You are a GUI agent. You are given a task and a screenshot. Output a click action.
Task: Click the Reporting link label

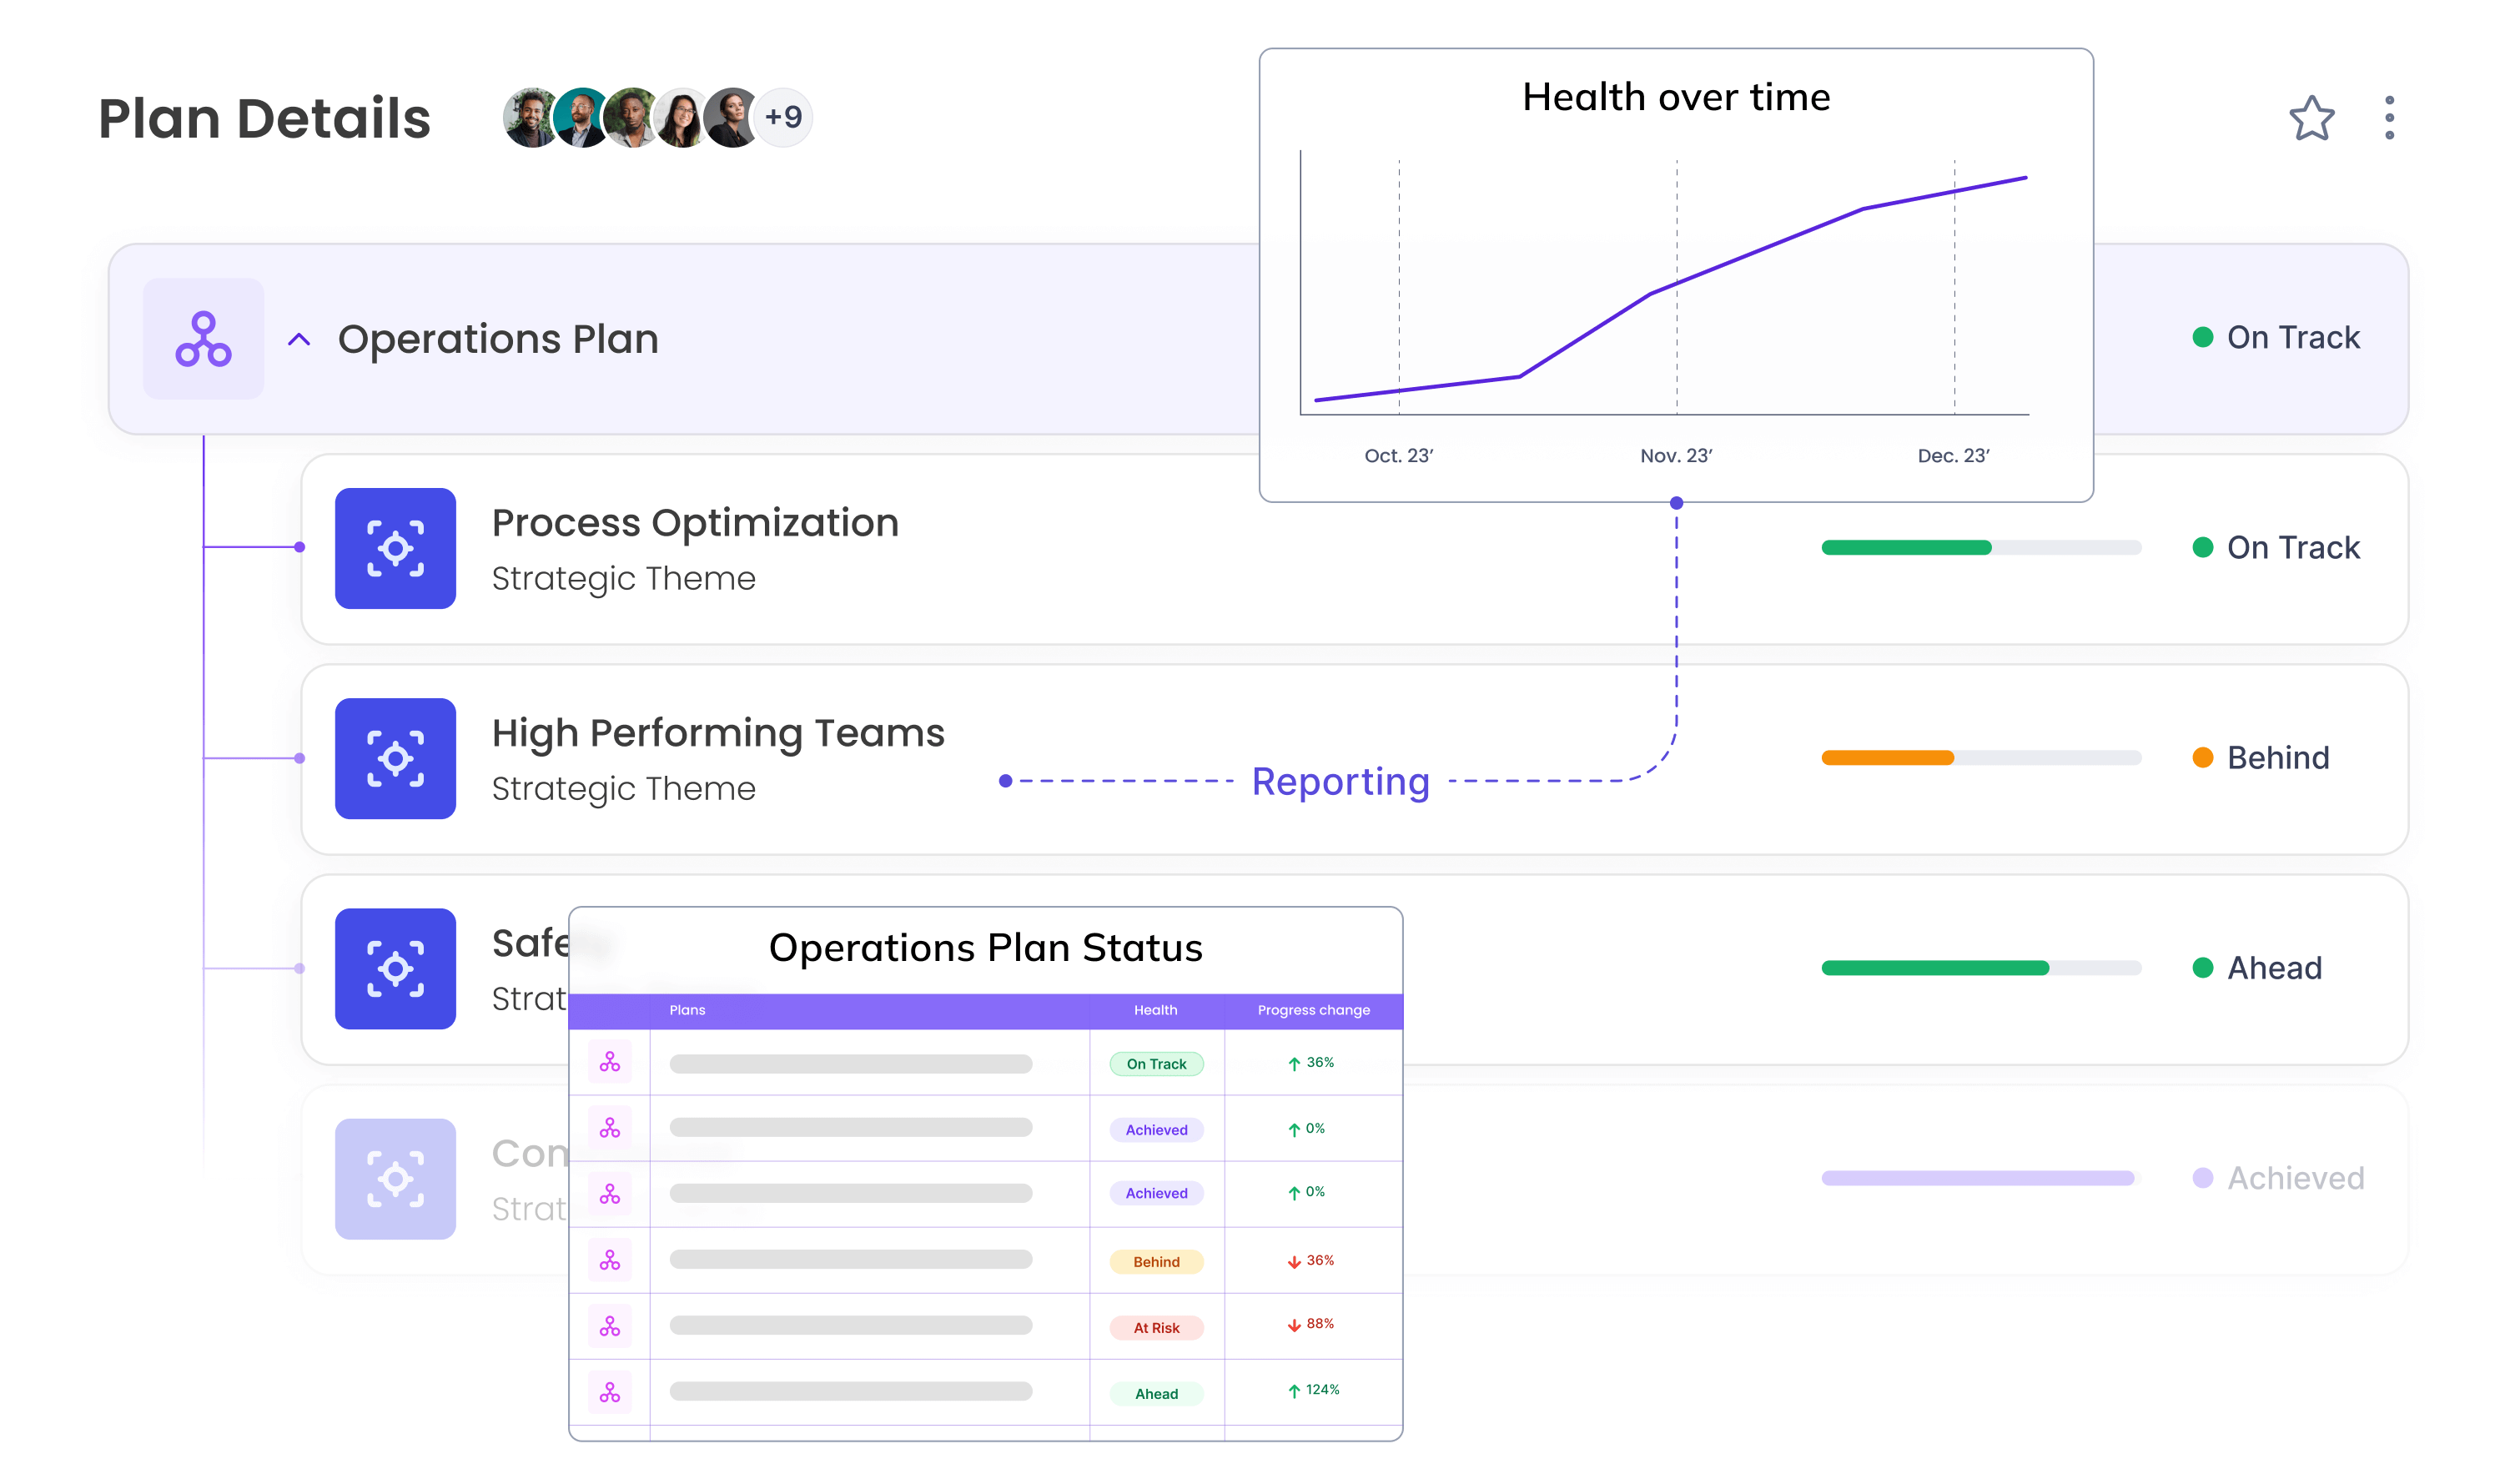(x=1340, y=781)
